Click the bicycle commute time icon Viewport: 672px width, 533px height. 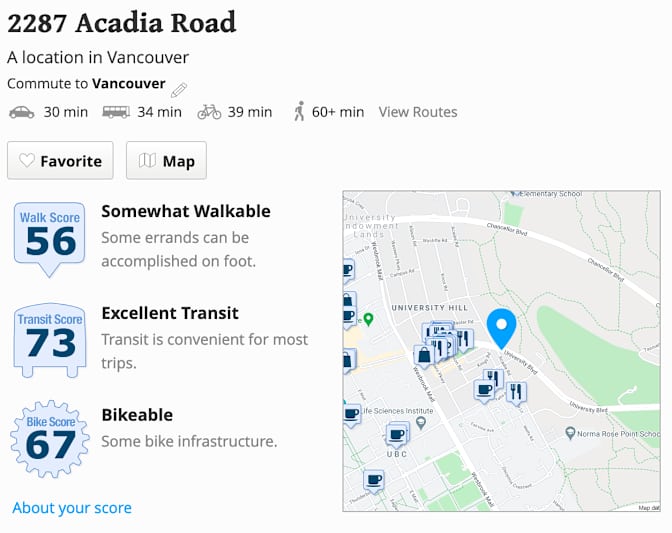[209, 112]
